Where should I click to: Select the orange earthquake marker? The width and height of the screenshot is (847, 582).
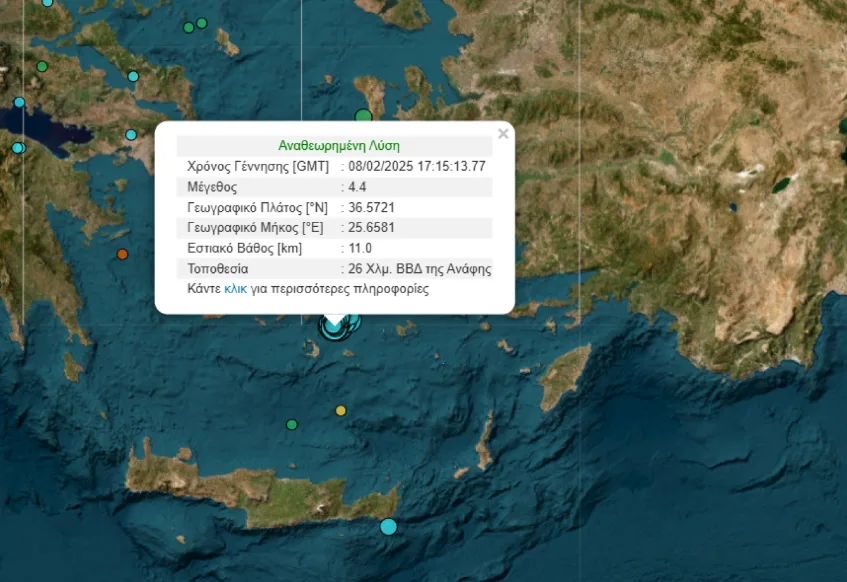[122, 254]
